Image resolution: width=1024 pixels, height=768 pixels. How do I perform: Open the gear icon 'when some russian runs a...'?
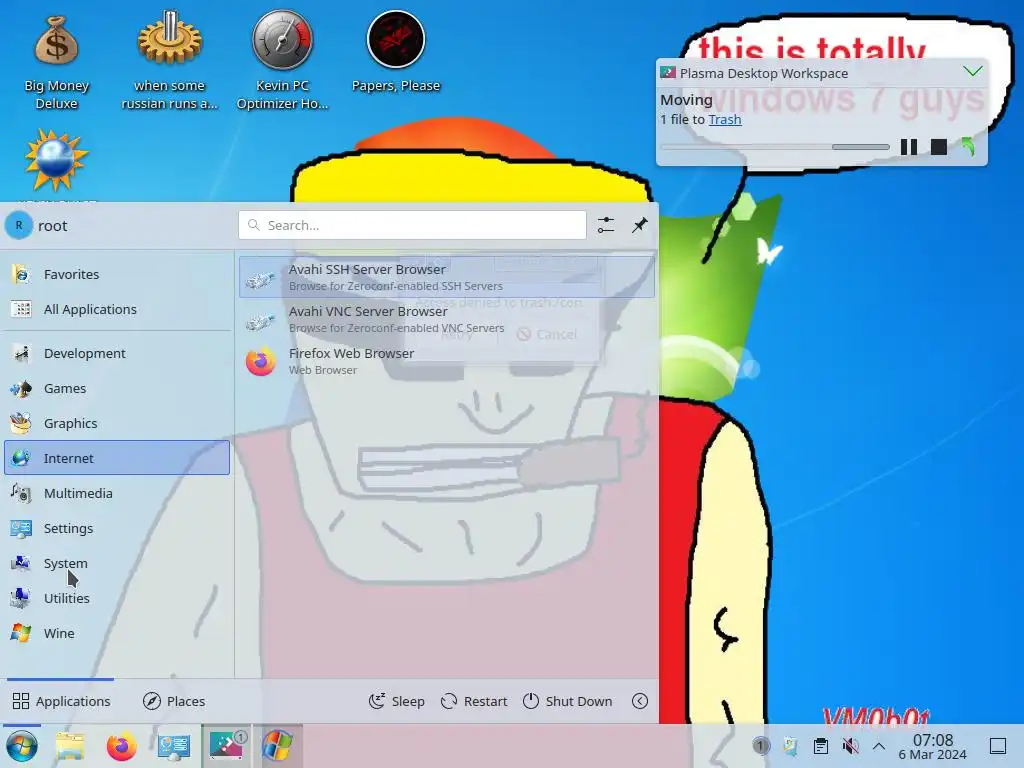(x=169, y=60)
